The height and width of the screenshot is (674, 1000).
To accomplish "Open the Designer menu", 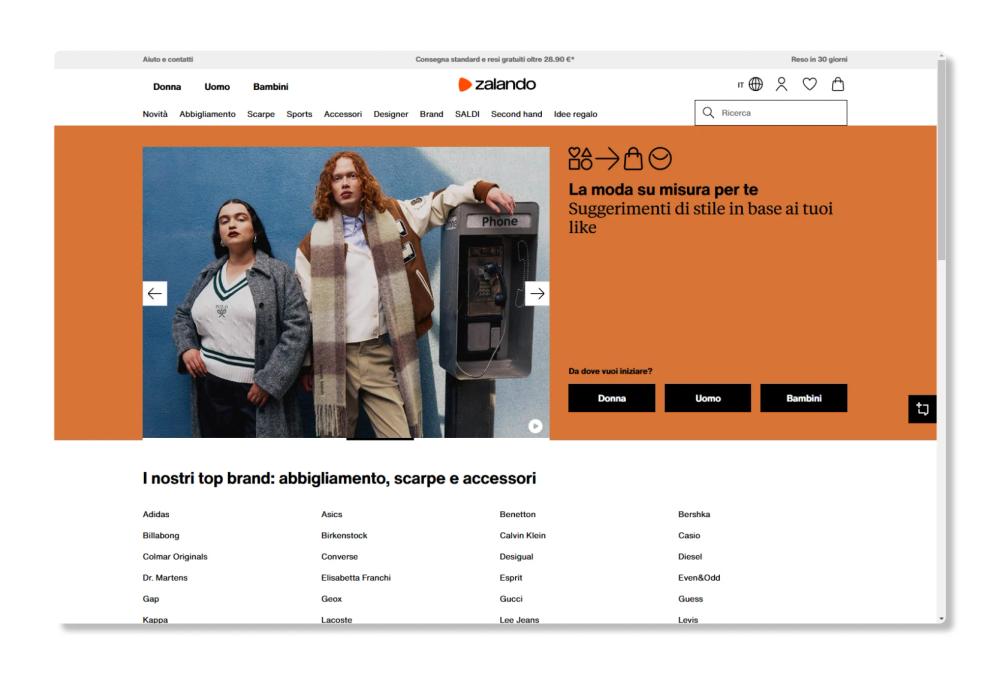I will click(x=390, y=114).
